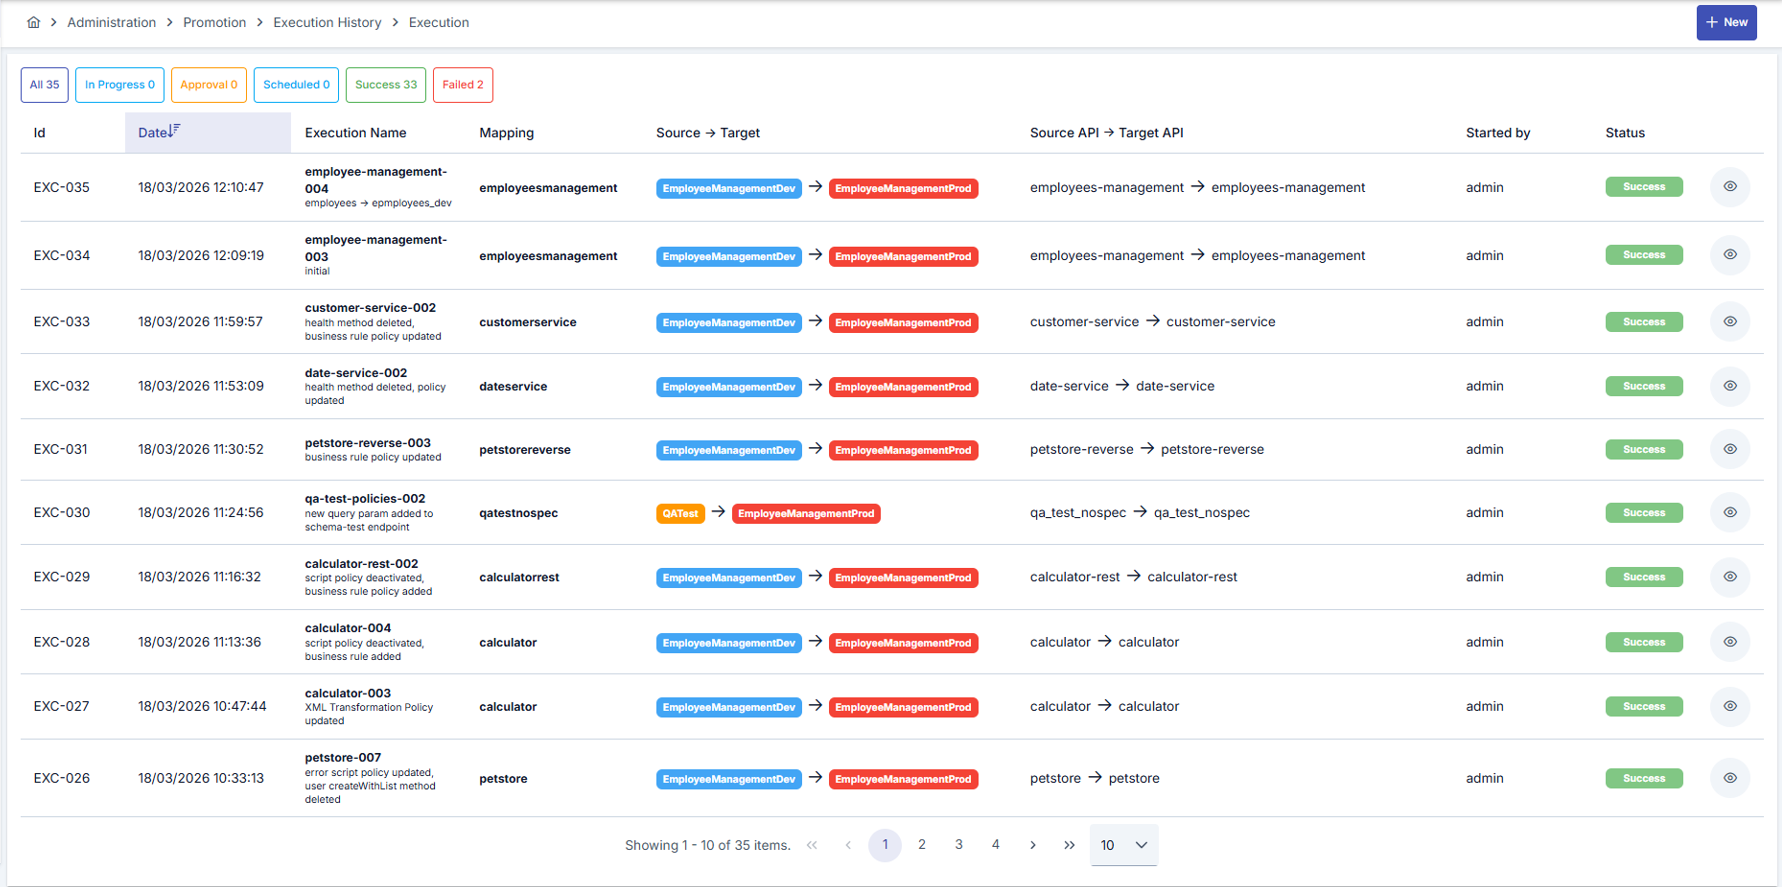Select date-service-002 execution name
Image resolution: width=1782 pixels, height=887 pixels.
tap(356, 373)
